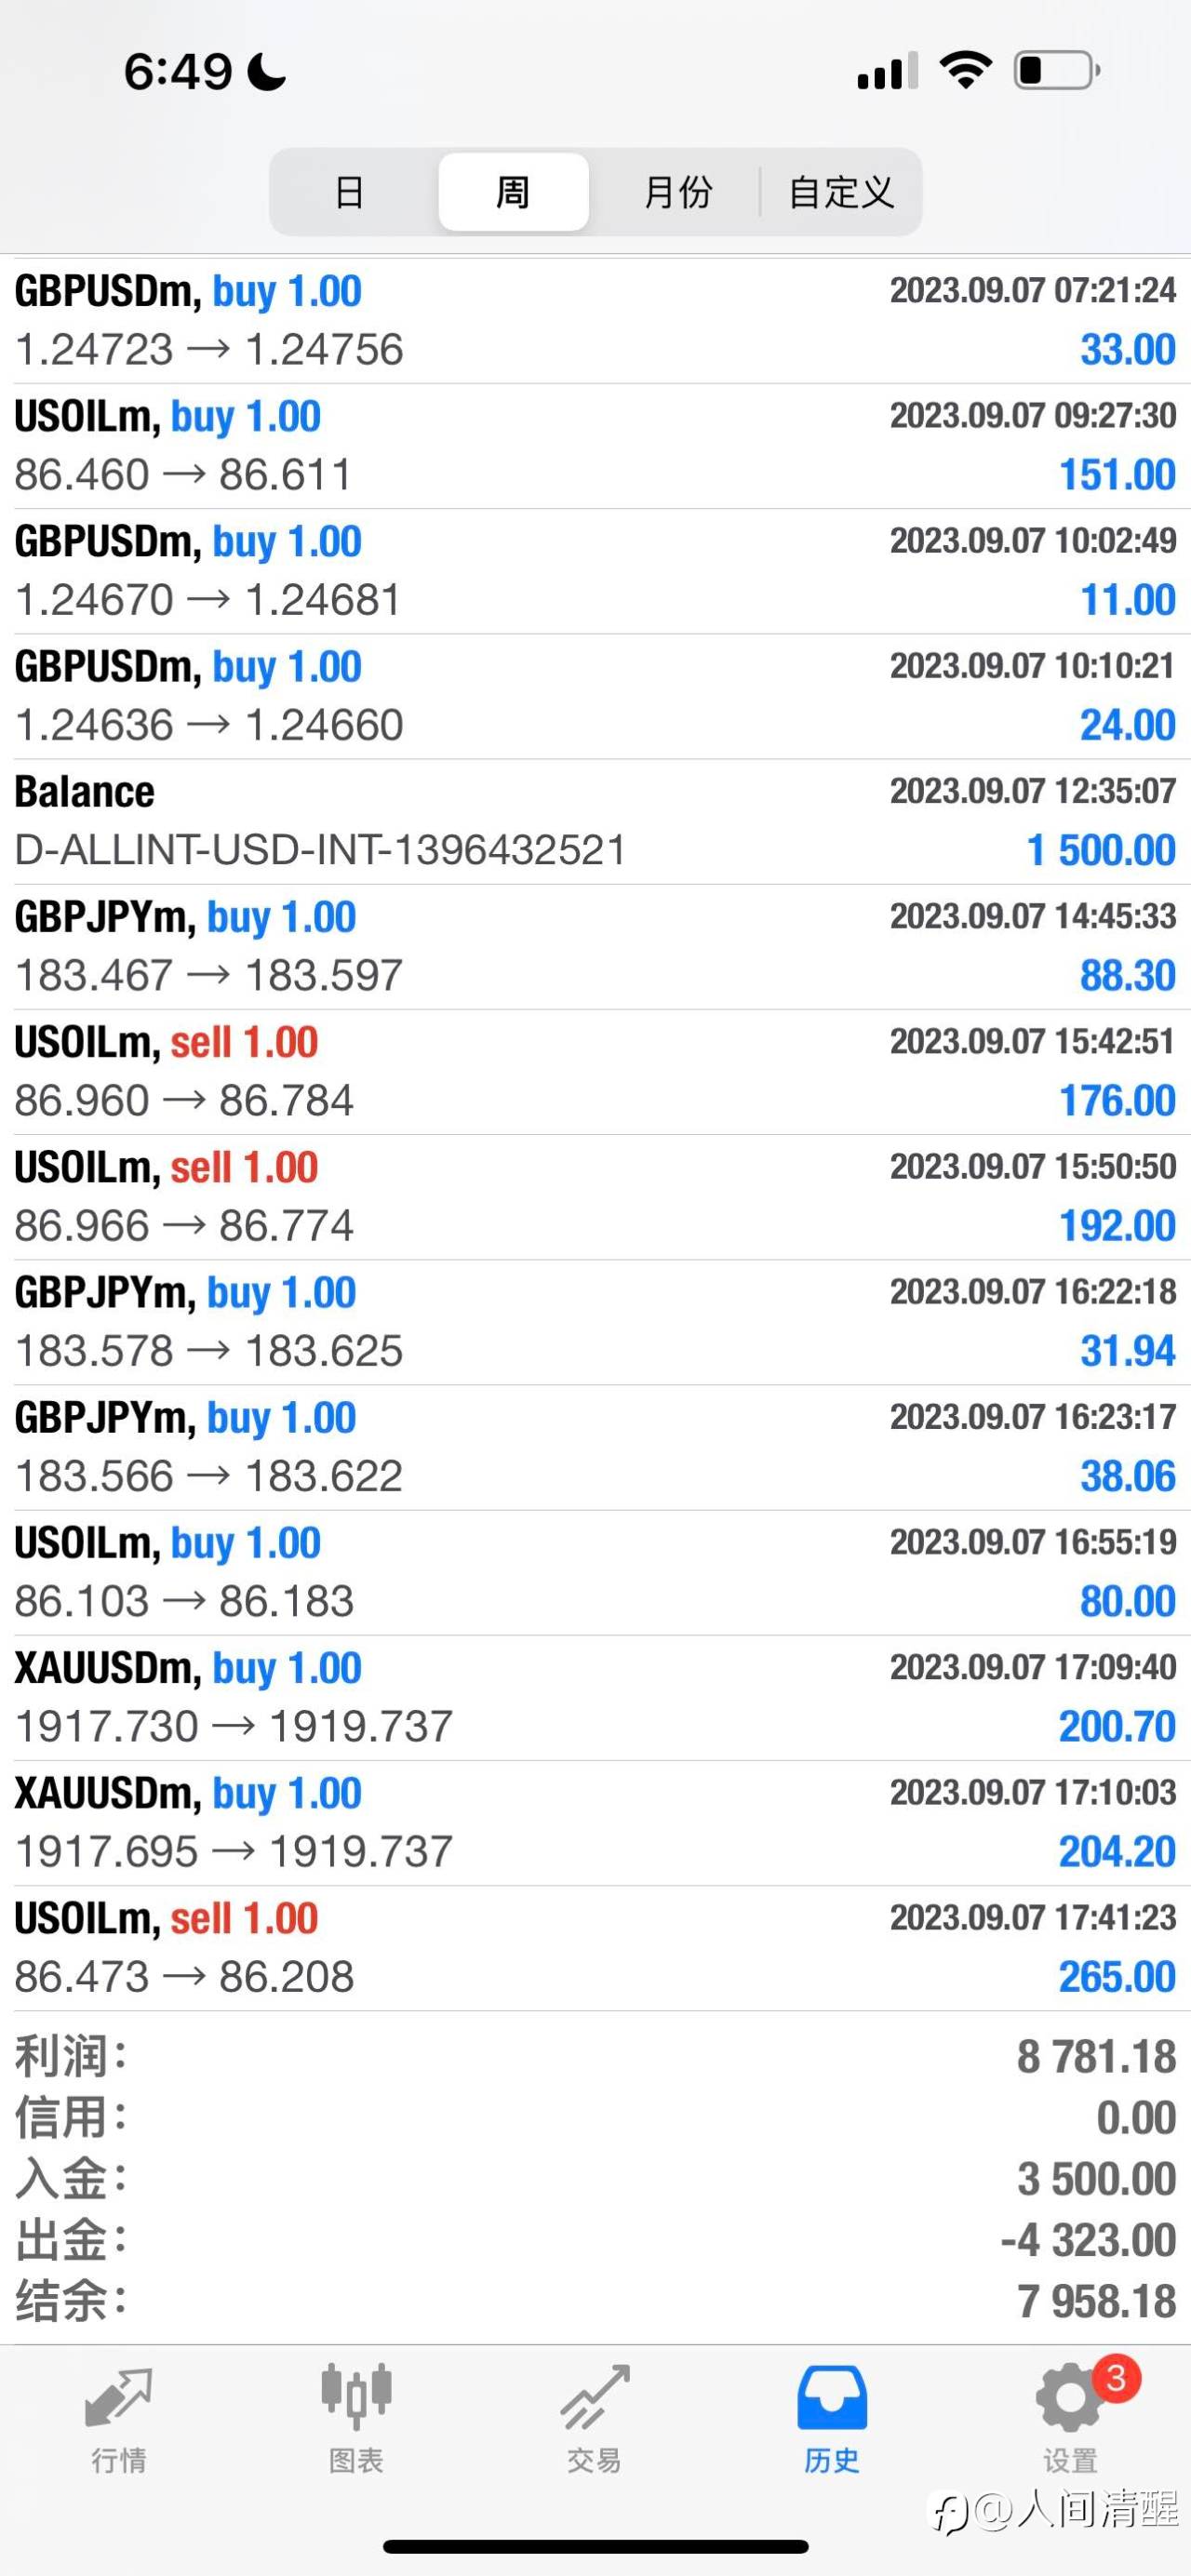Open the 图表 chart candlestick icon
This screenshot has height=2576, width=1191.
click(x=356, y=2397)
